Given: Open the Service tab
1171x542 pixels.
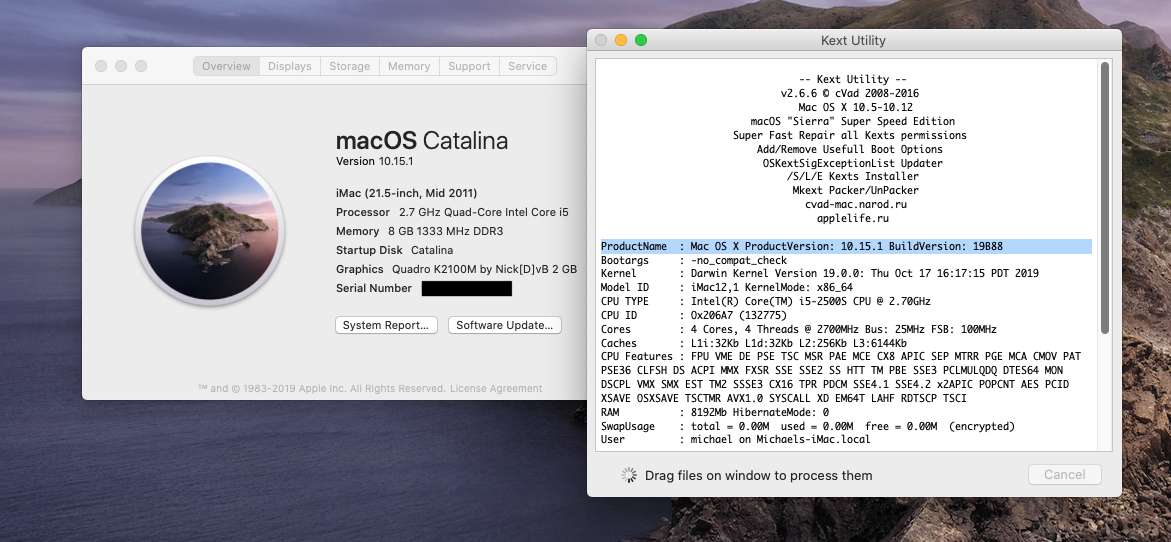Looking at the screenshot, I should point(527,66).
